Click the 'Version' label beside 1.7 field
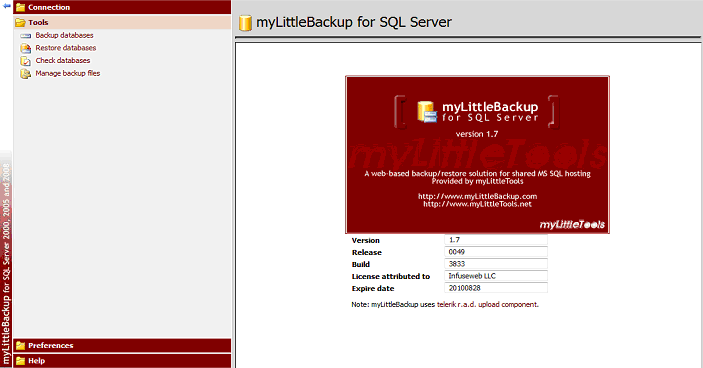This screenshot has height=368, width=703. click(x=366, y=240)
